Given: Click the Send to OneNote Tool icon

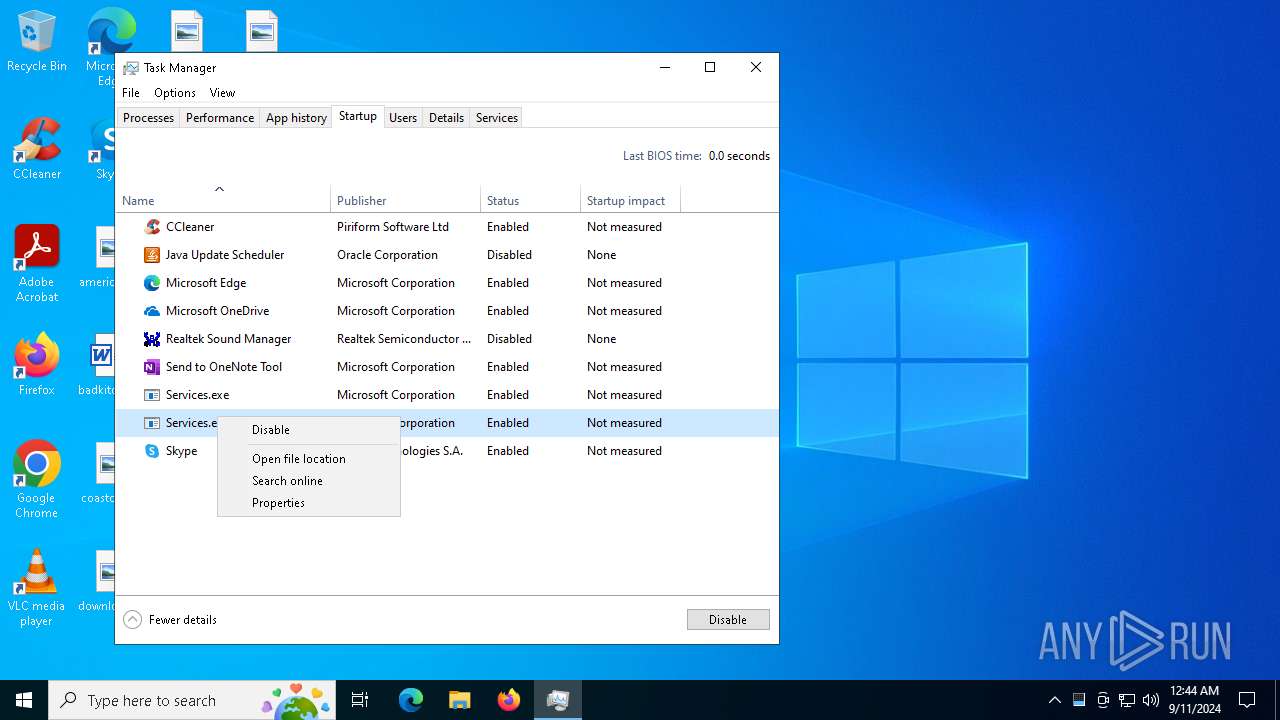Looking at the screenshot, I should (152, 367).
